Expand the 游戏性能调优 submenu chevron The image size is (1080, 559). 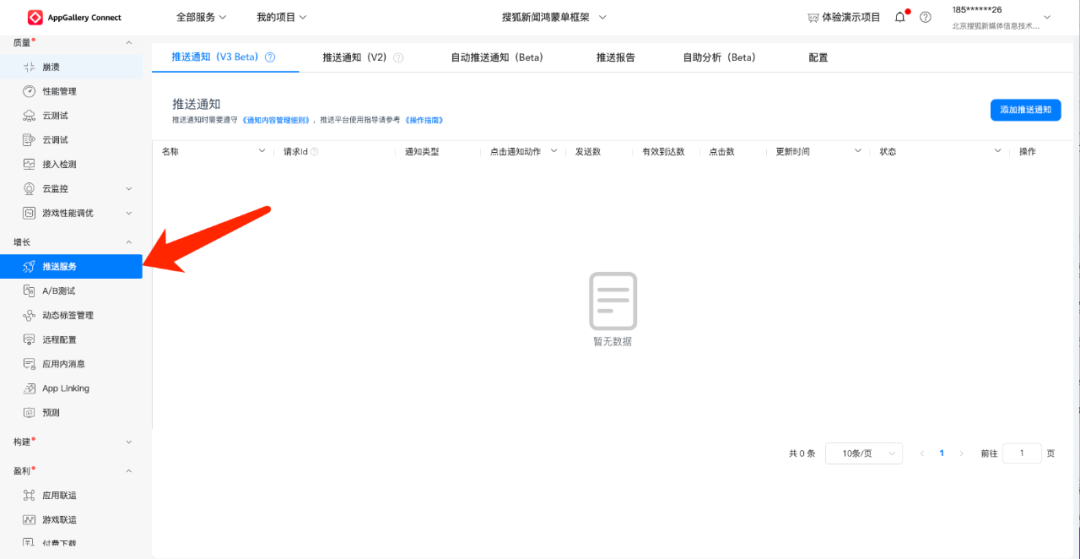pyautogui.click(x=129, y=213)
